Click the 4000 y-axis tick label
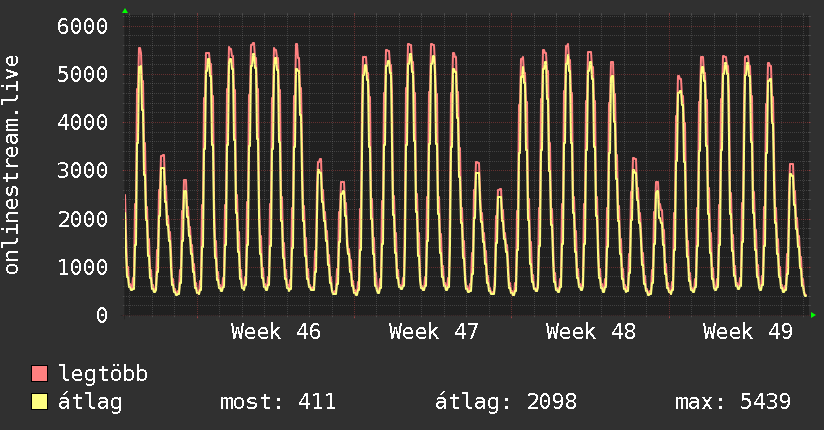 [x=83, y=122]
